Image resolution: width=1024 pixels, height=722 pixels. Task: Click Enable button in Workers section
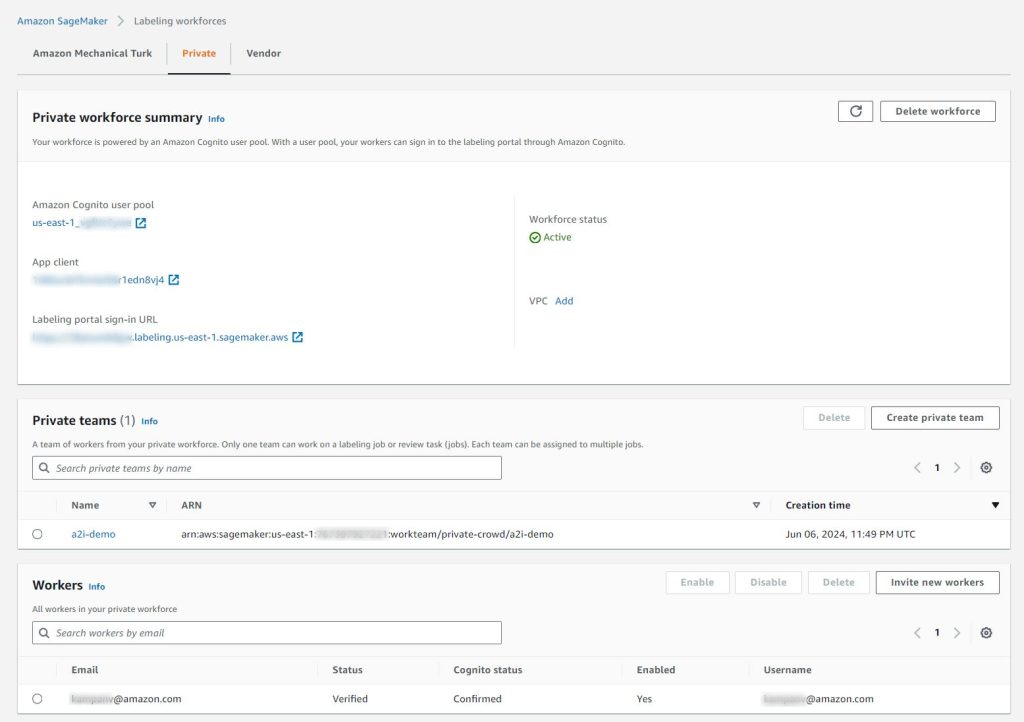click(697, 582)
